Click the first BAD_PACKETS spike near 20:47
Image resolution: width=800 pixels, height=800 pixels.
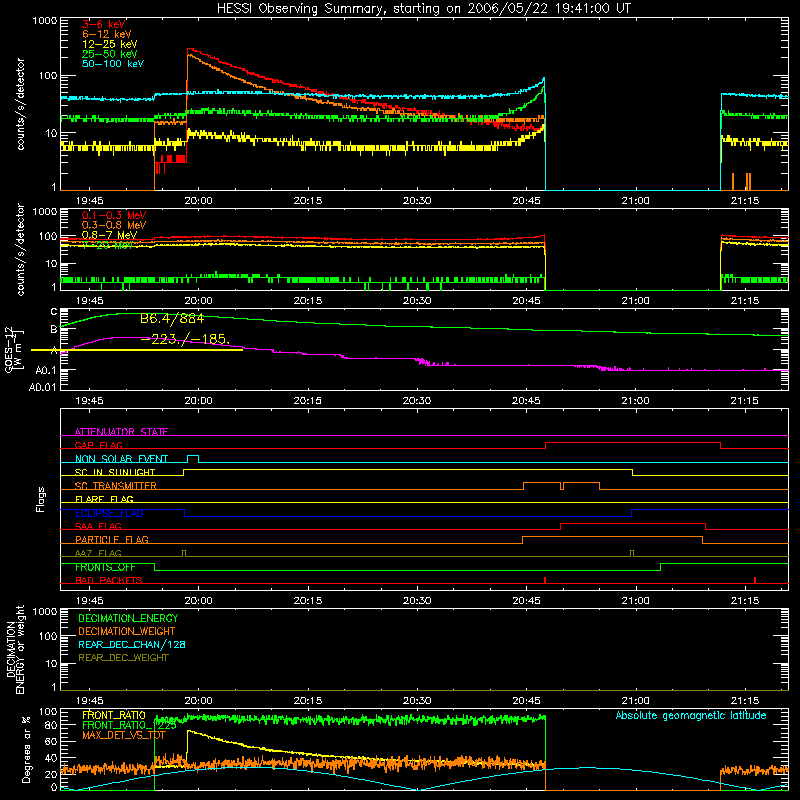click(545, 580)
